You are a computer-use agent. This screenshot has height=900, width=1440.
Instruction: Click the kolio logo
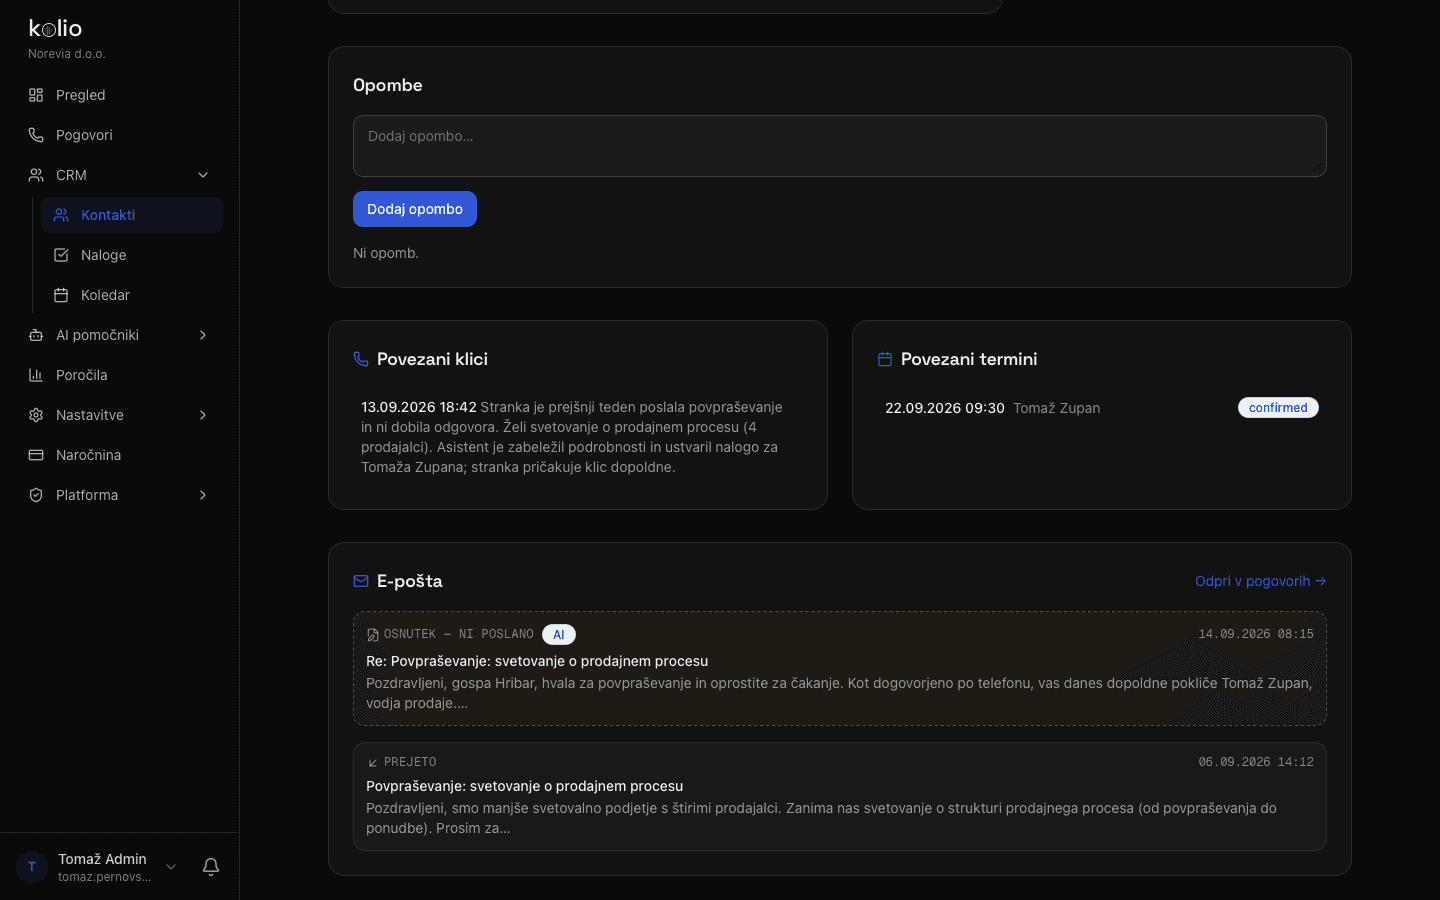(x=55, y=28)
